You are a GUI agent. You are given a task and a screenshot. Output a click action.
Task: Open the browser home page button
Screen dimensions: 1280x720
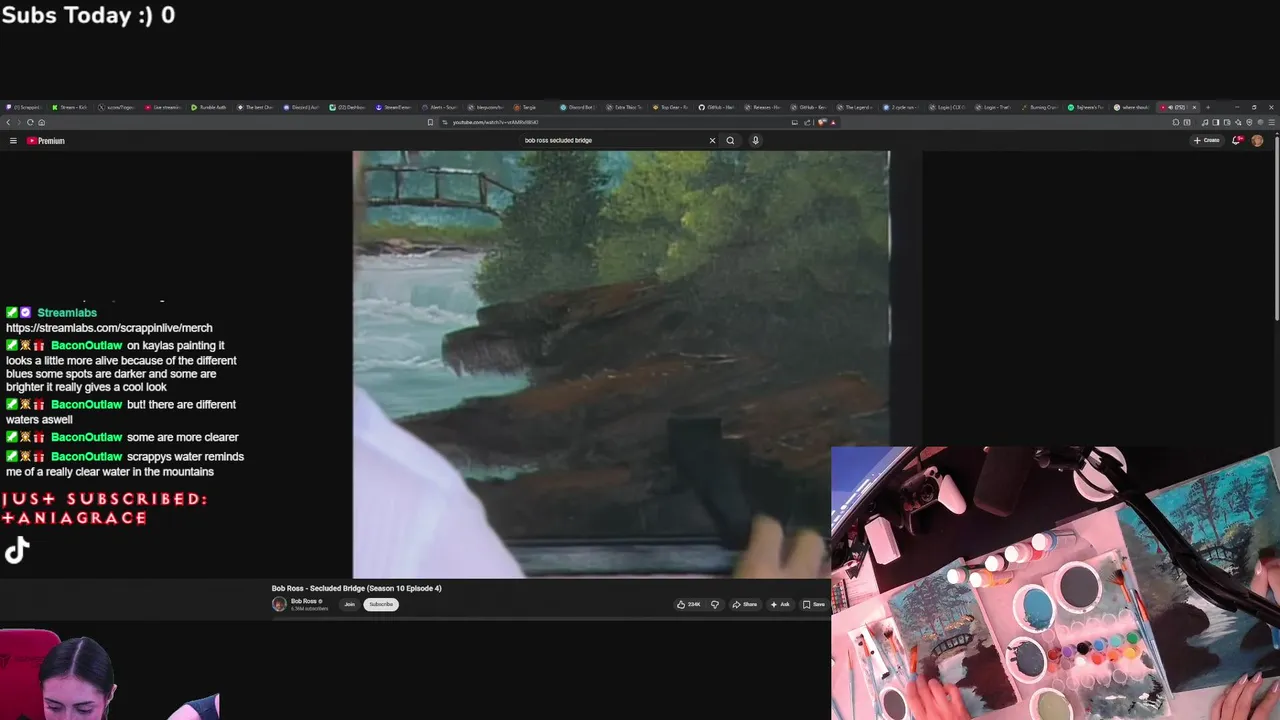coord(41,122)
